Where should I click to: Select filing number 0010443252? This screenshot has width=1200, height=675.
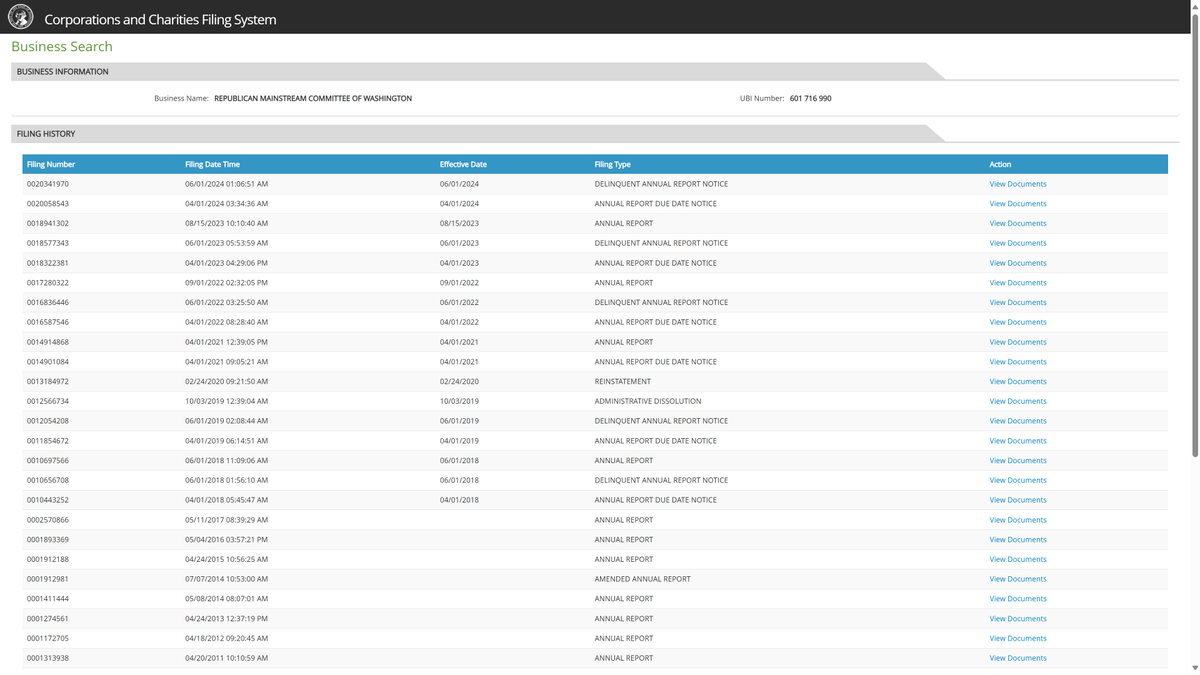pos(48,500)
